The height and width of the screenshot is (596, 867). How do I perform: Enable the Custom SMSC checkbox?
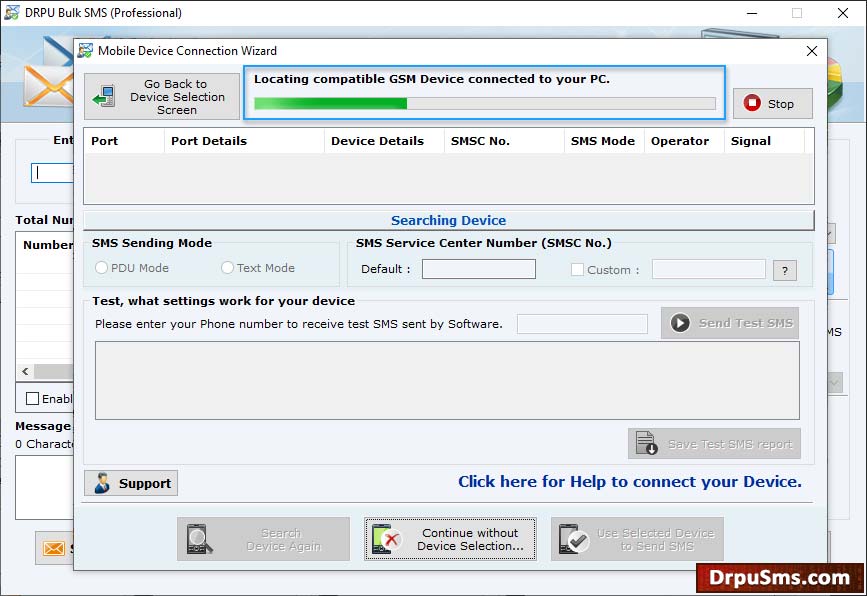point(577,269)
